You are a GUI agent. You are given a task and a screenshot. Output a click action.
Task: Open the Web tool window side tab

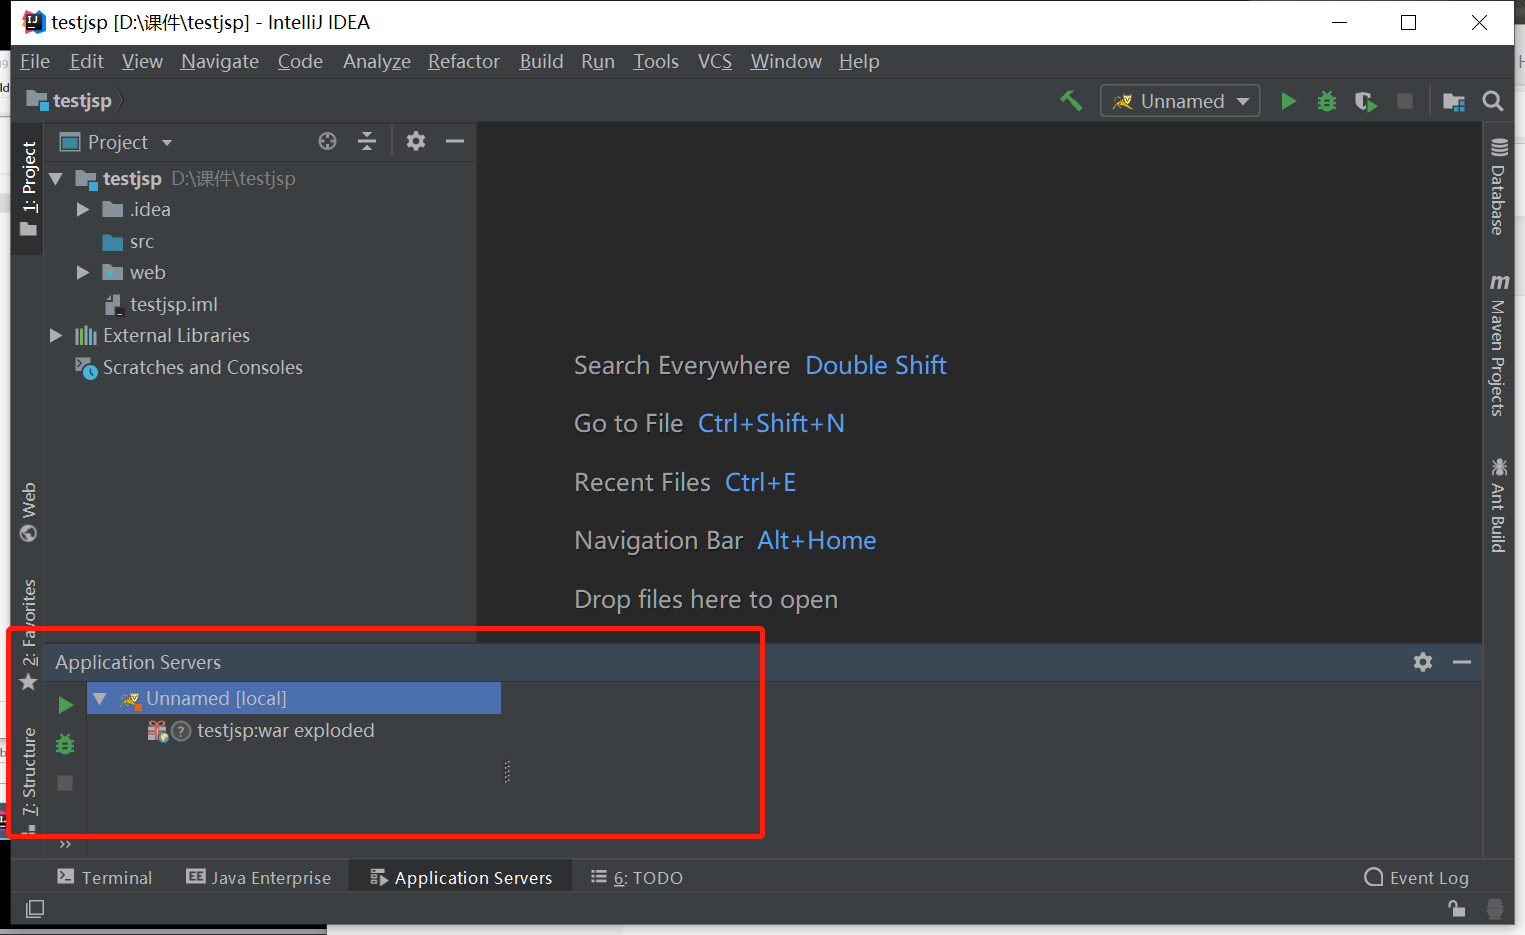pos(28,512)
